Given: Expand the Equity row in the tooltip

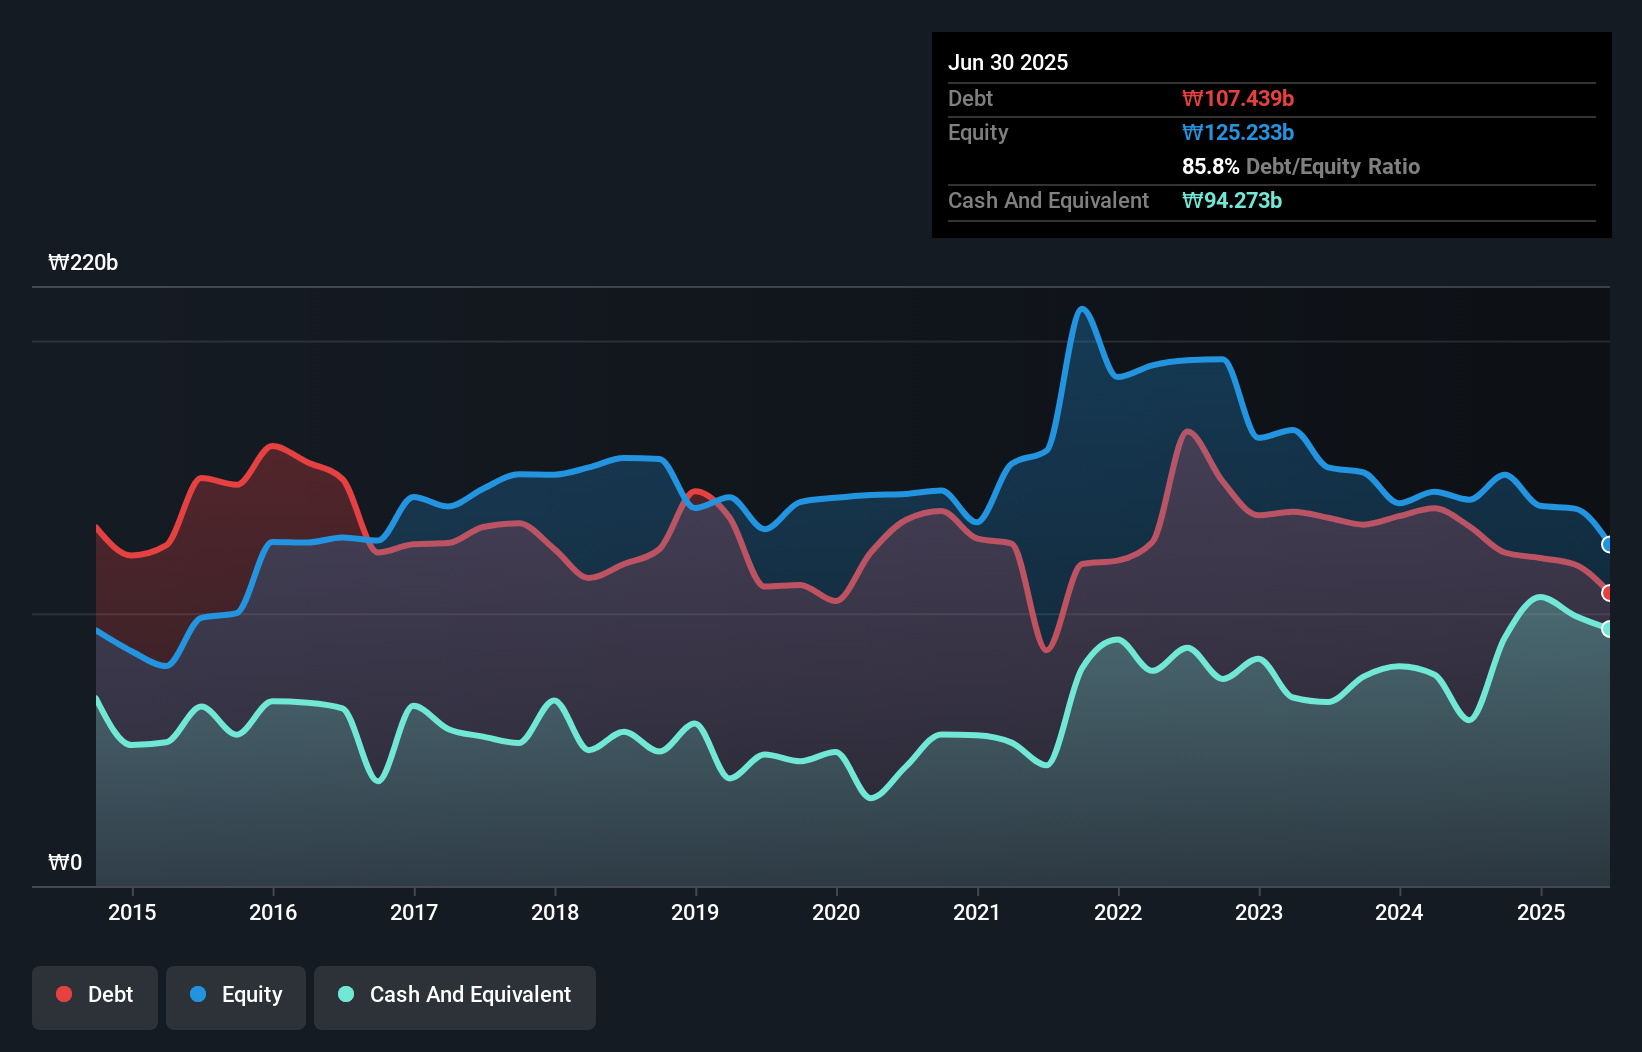Looking at the screenshot, I should pos(977,132).
